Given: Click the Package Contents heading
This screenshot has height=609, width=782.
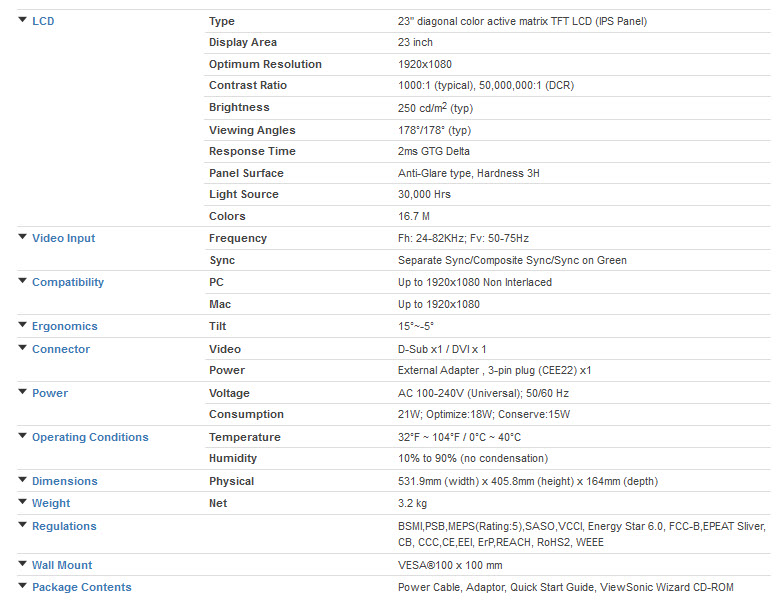Looking at the screenshot, I should 81,587.
